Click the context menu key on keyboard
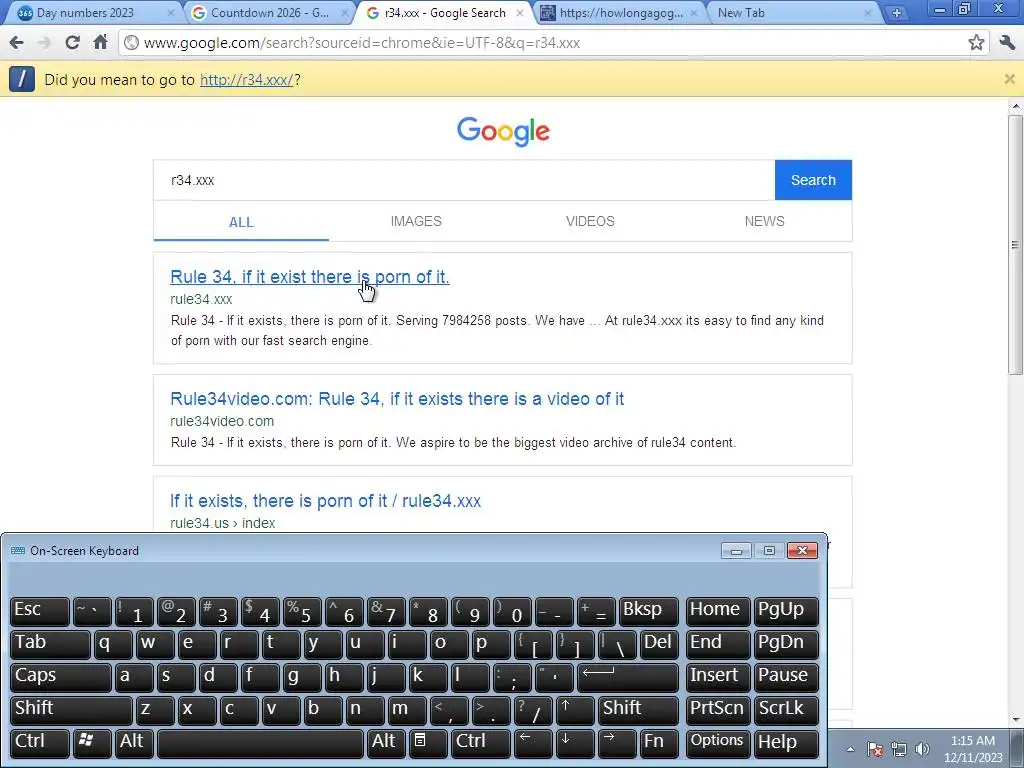Viewport: 1024px width, 768px height. click(x=428, y=743)
